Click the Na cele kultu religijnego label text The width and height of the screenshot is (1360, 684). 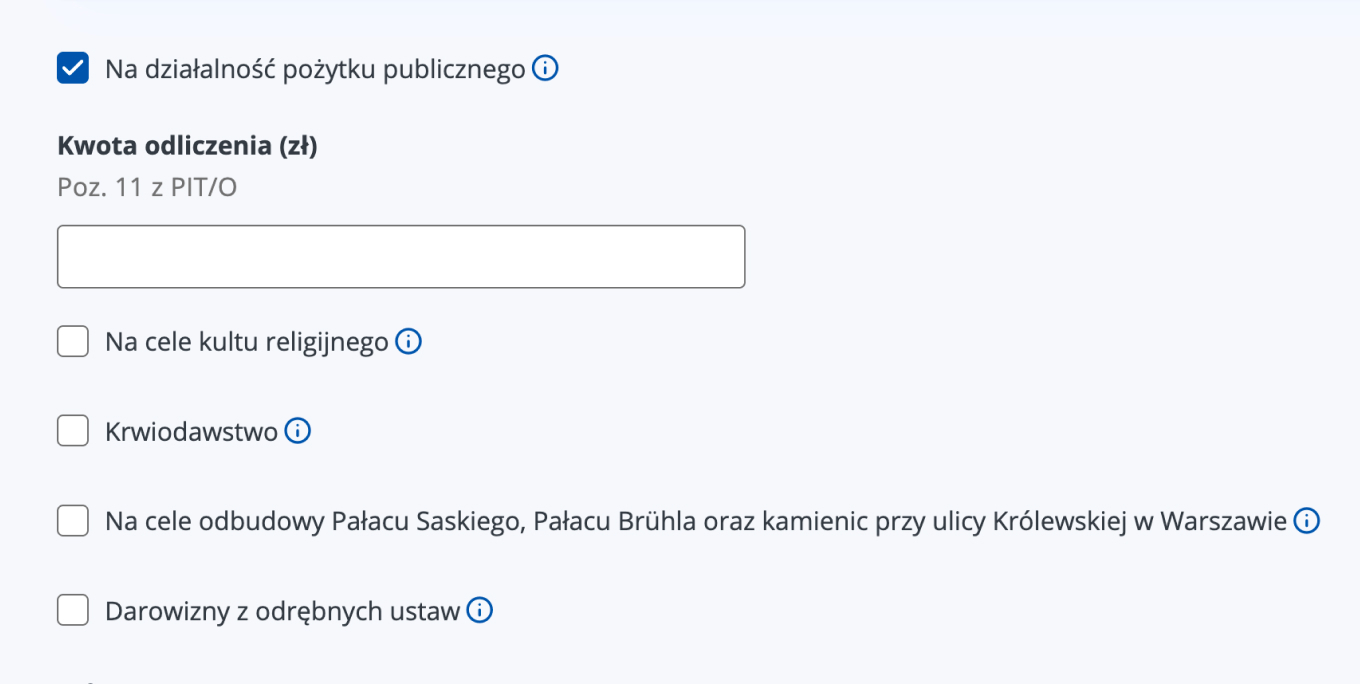(247, 343)
